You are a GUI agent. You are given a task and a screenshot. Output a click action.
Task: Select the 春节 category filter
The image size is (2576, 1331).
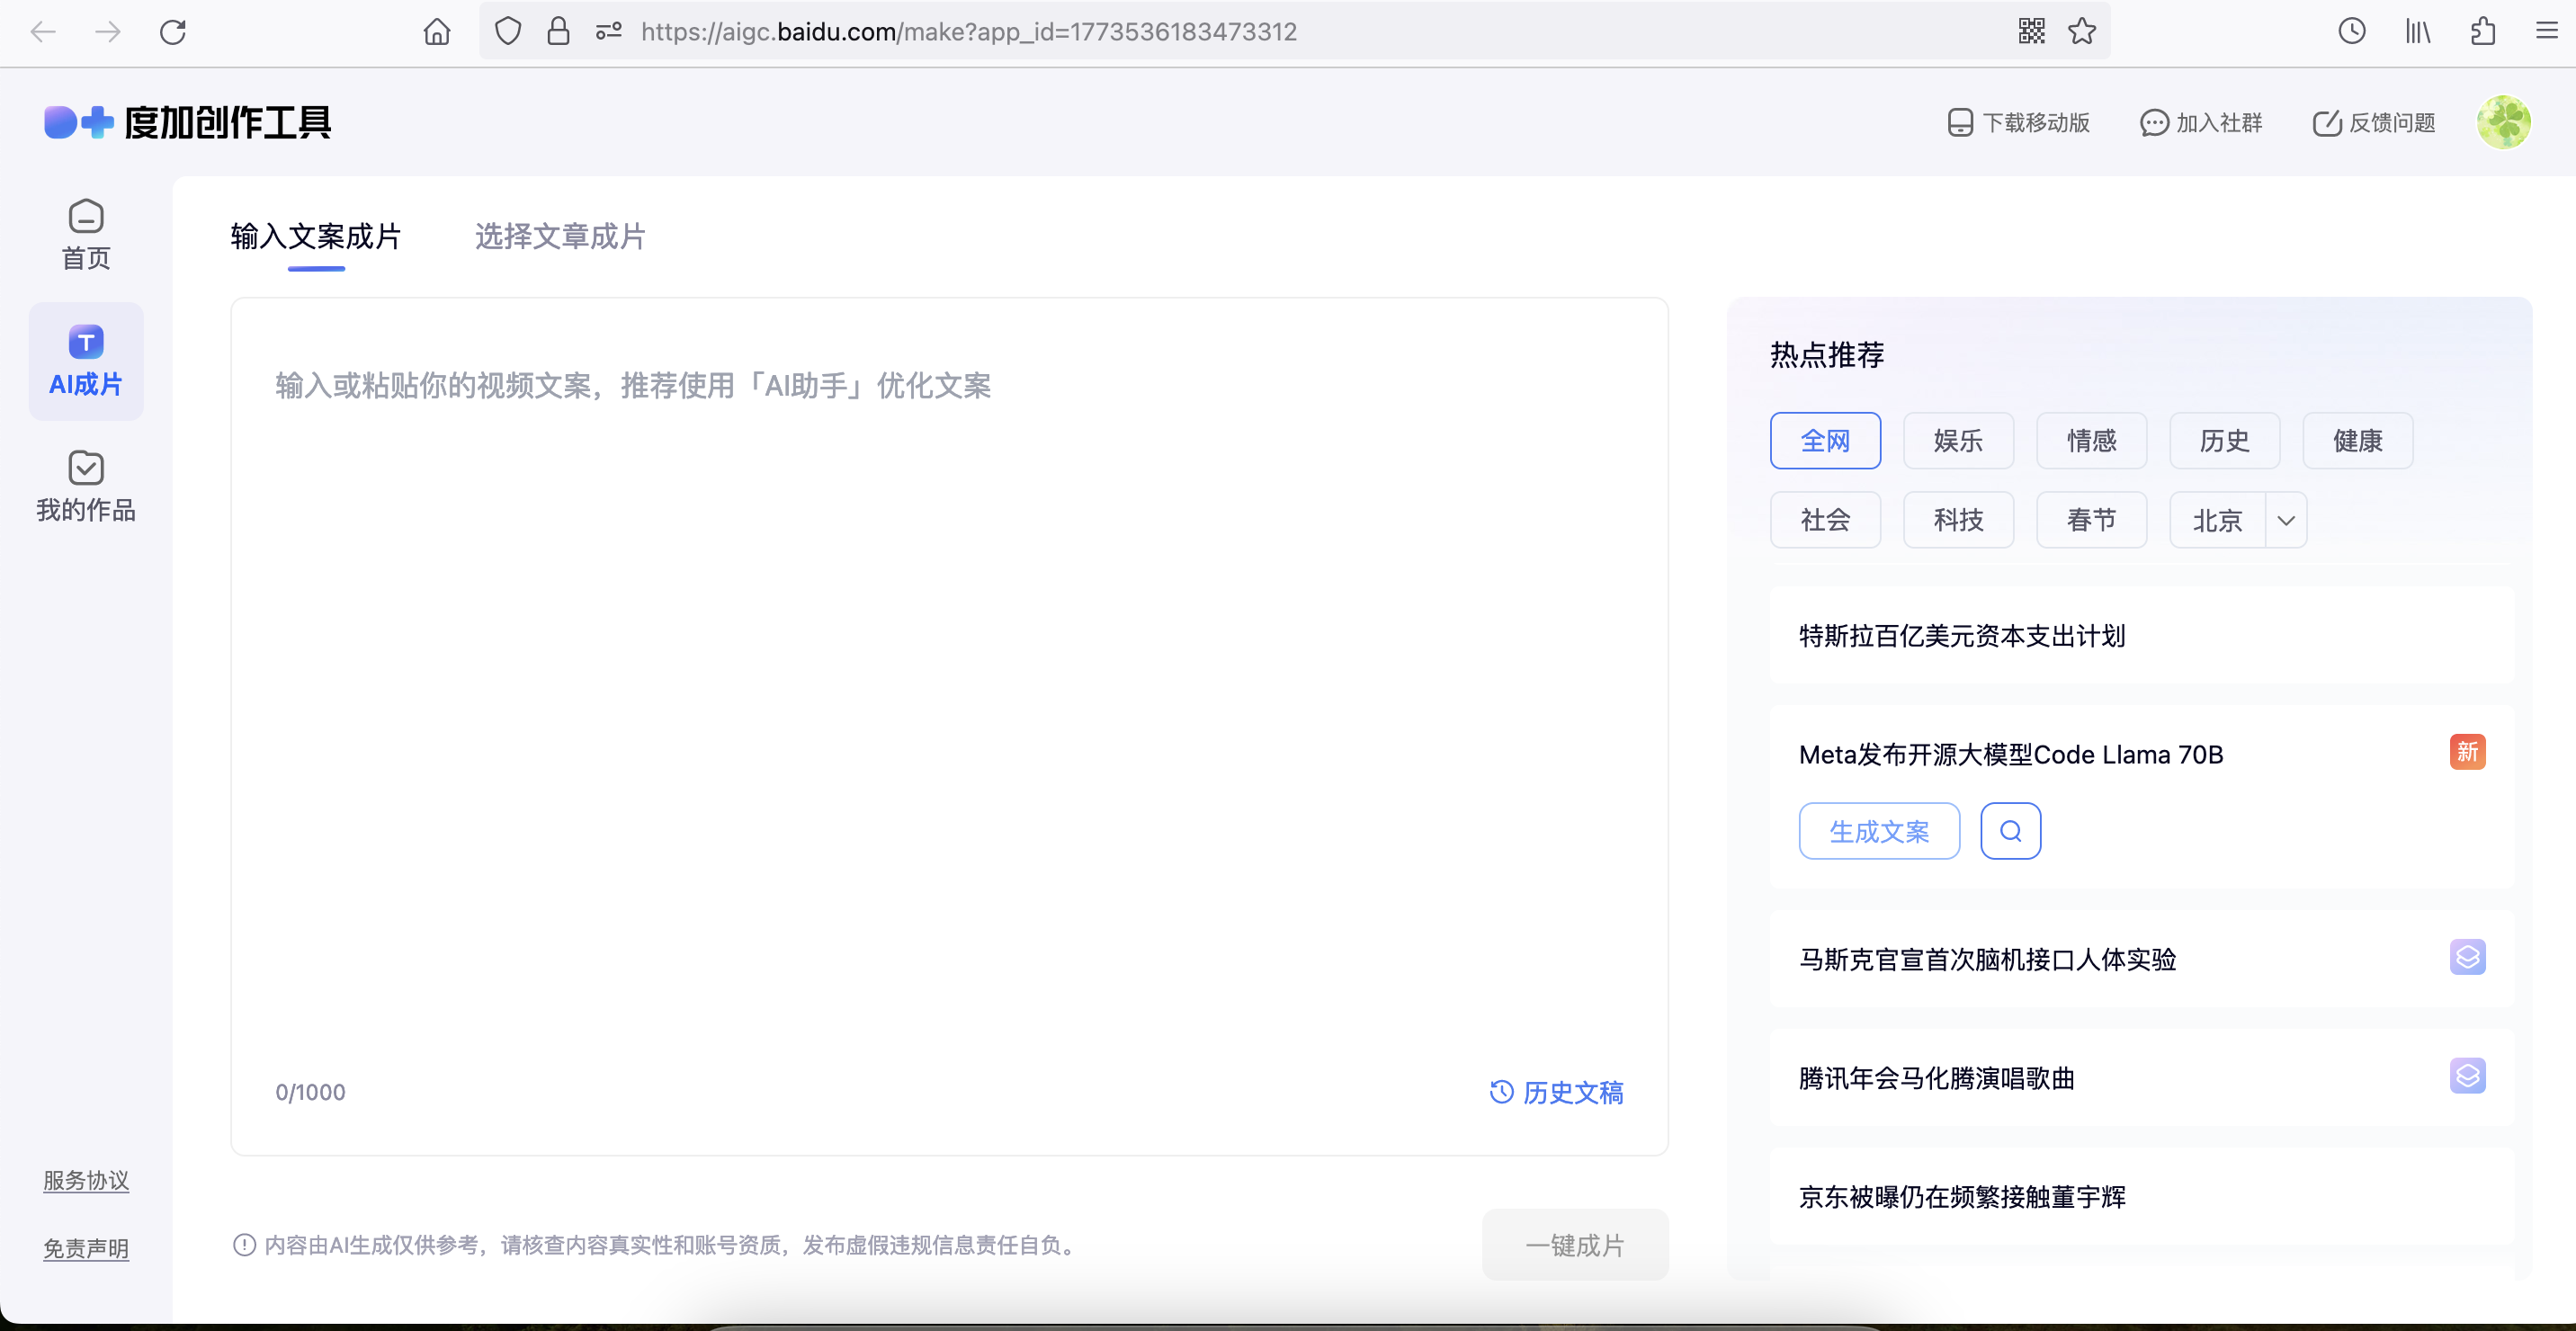[2091, 519]
